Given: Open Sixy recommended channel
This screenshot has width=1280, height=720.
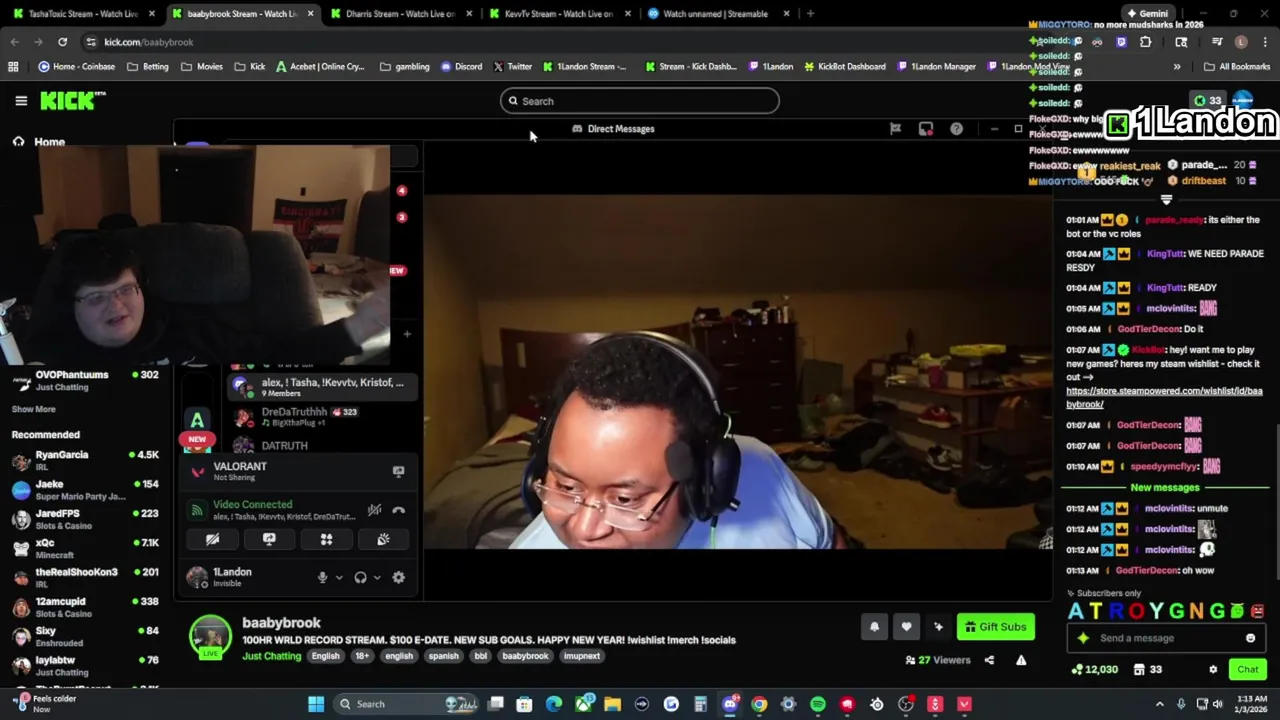Looking at the screenshot, I should point(85,636).
